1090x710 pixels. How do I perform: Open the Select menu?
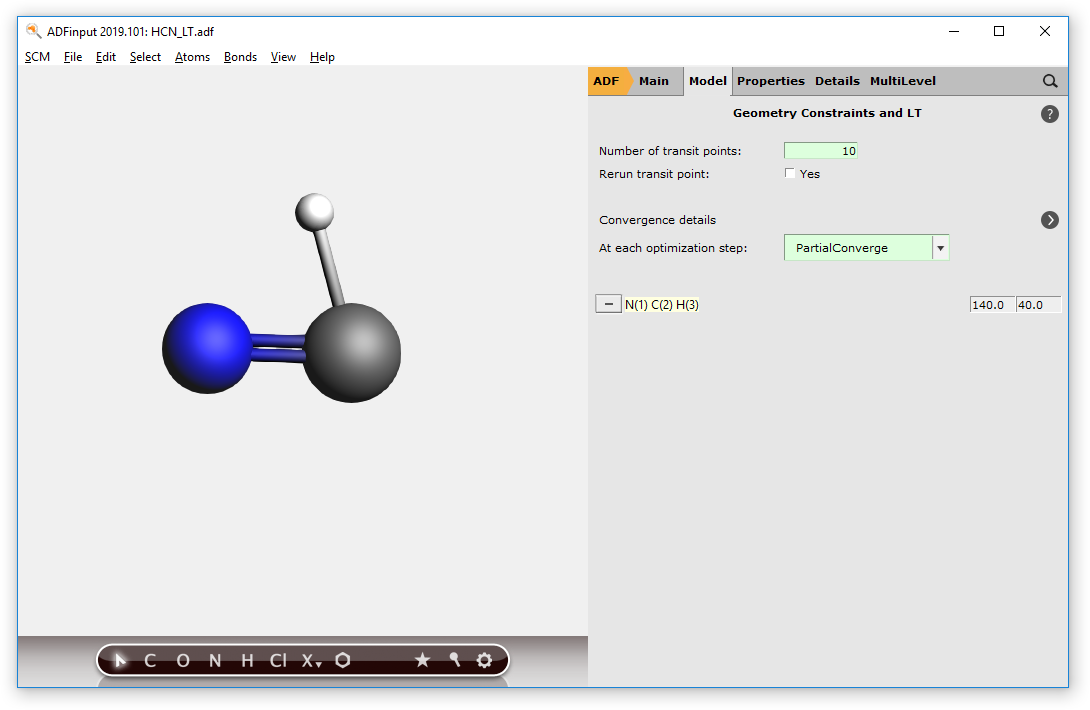[x=145, y=57]
